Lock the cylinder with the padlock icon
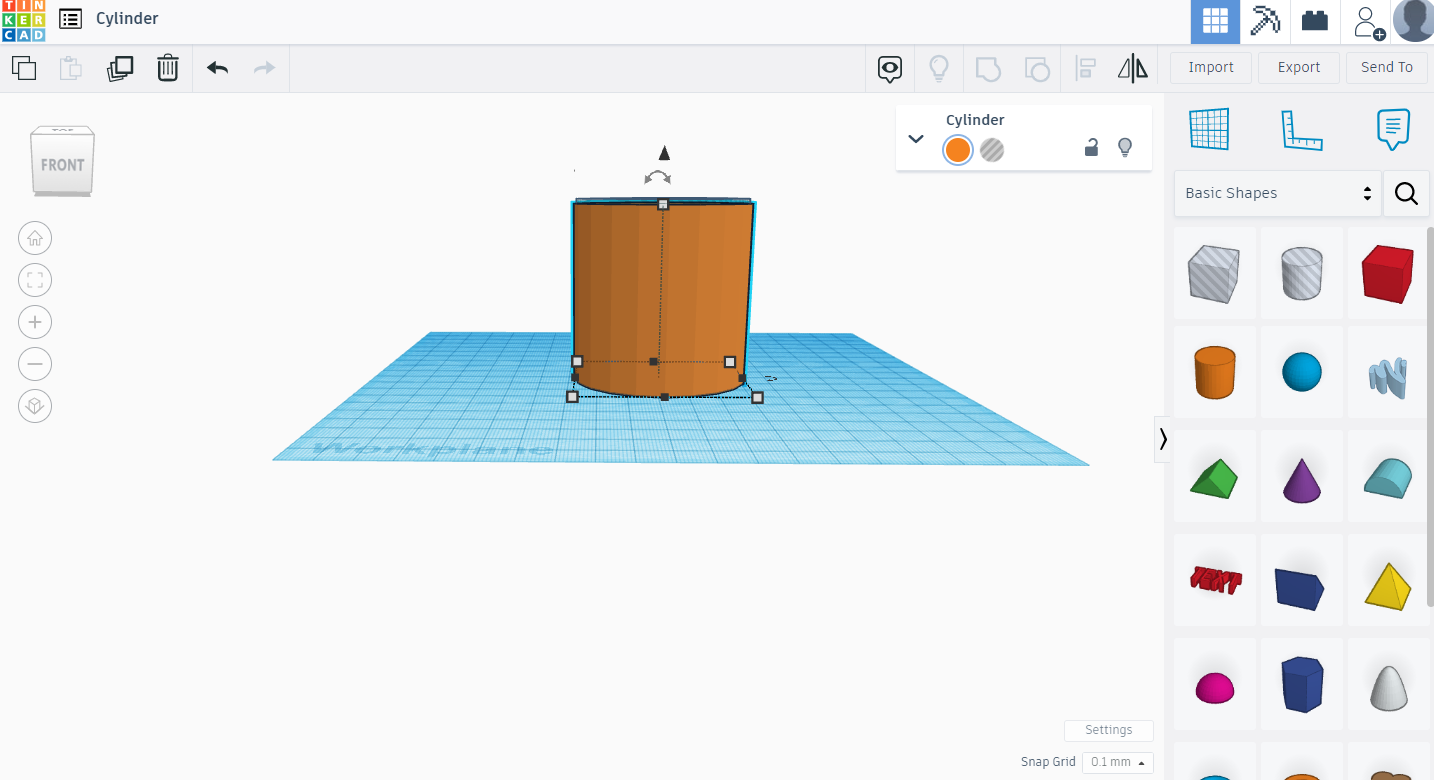 point(1091,147)
